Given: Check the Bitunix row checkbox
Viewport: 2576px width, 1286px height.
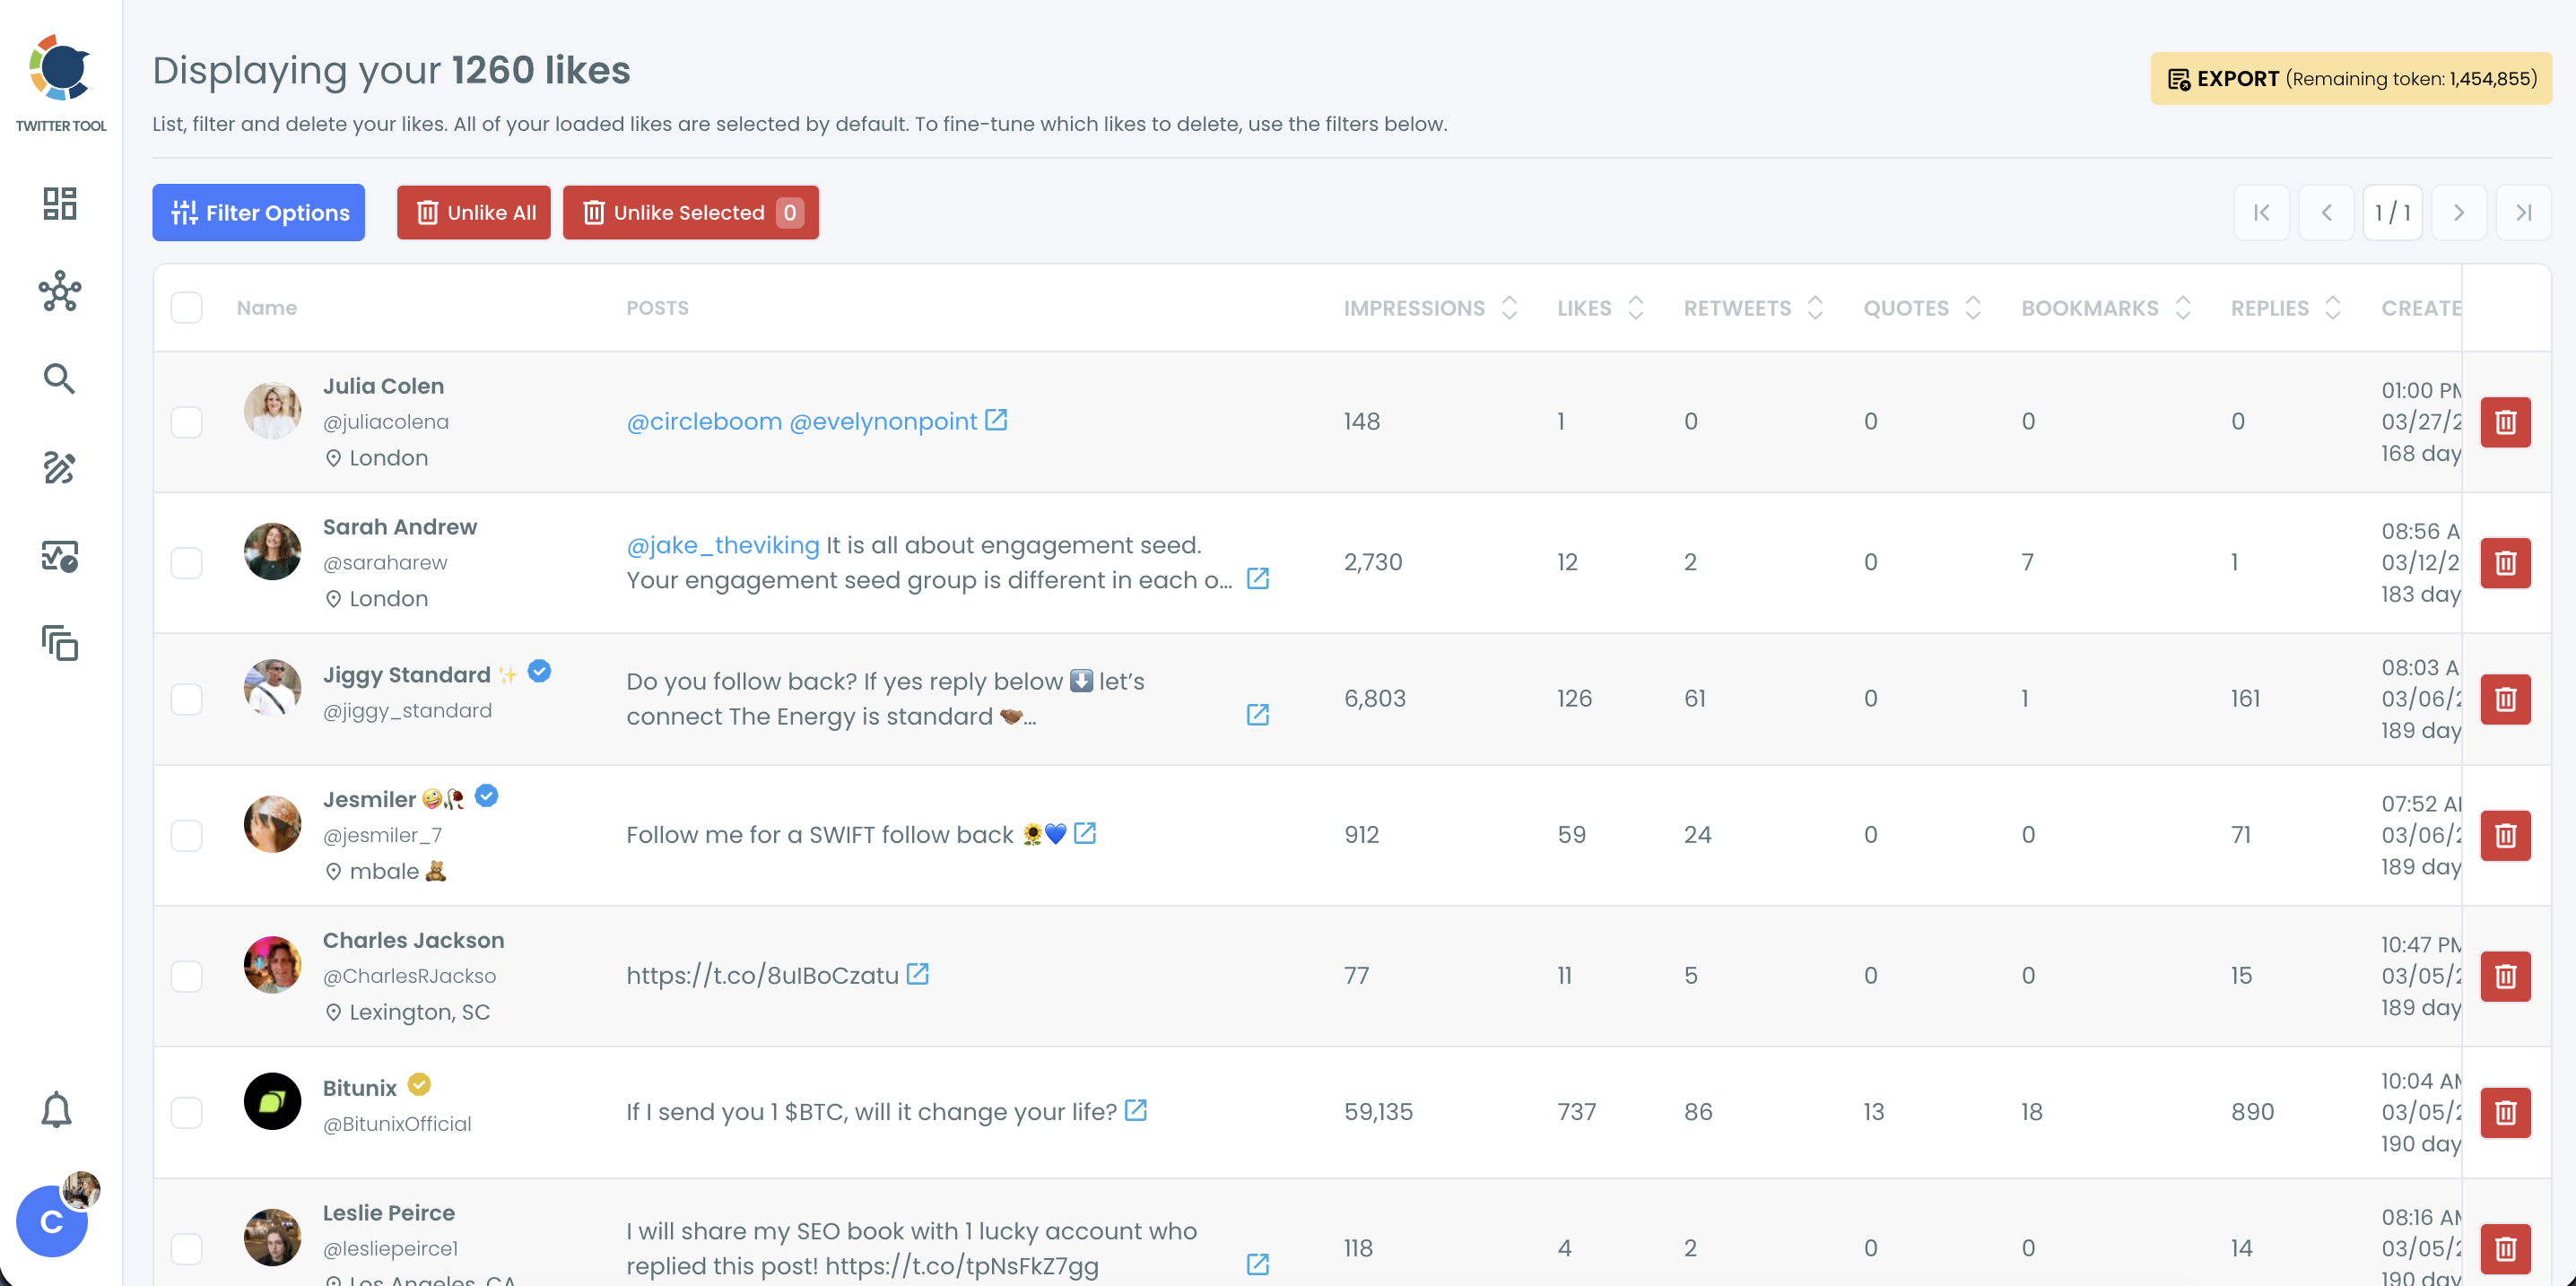Looking at the screenshot, I should point(187,1112).
